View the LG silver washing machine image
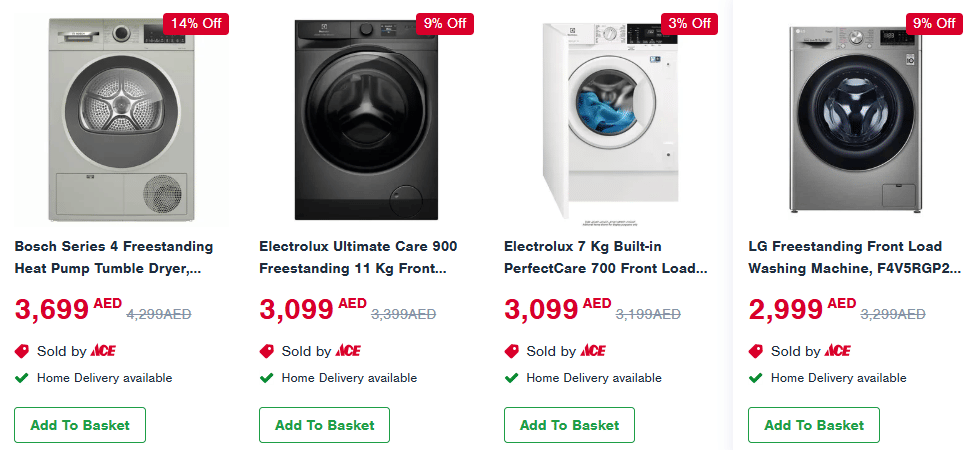 point(855,120)
